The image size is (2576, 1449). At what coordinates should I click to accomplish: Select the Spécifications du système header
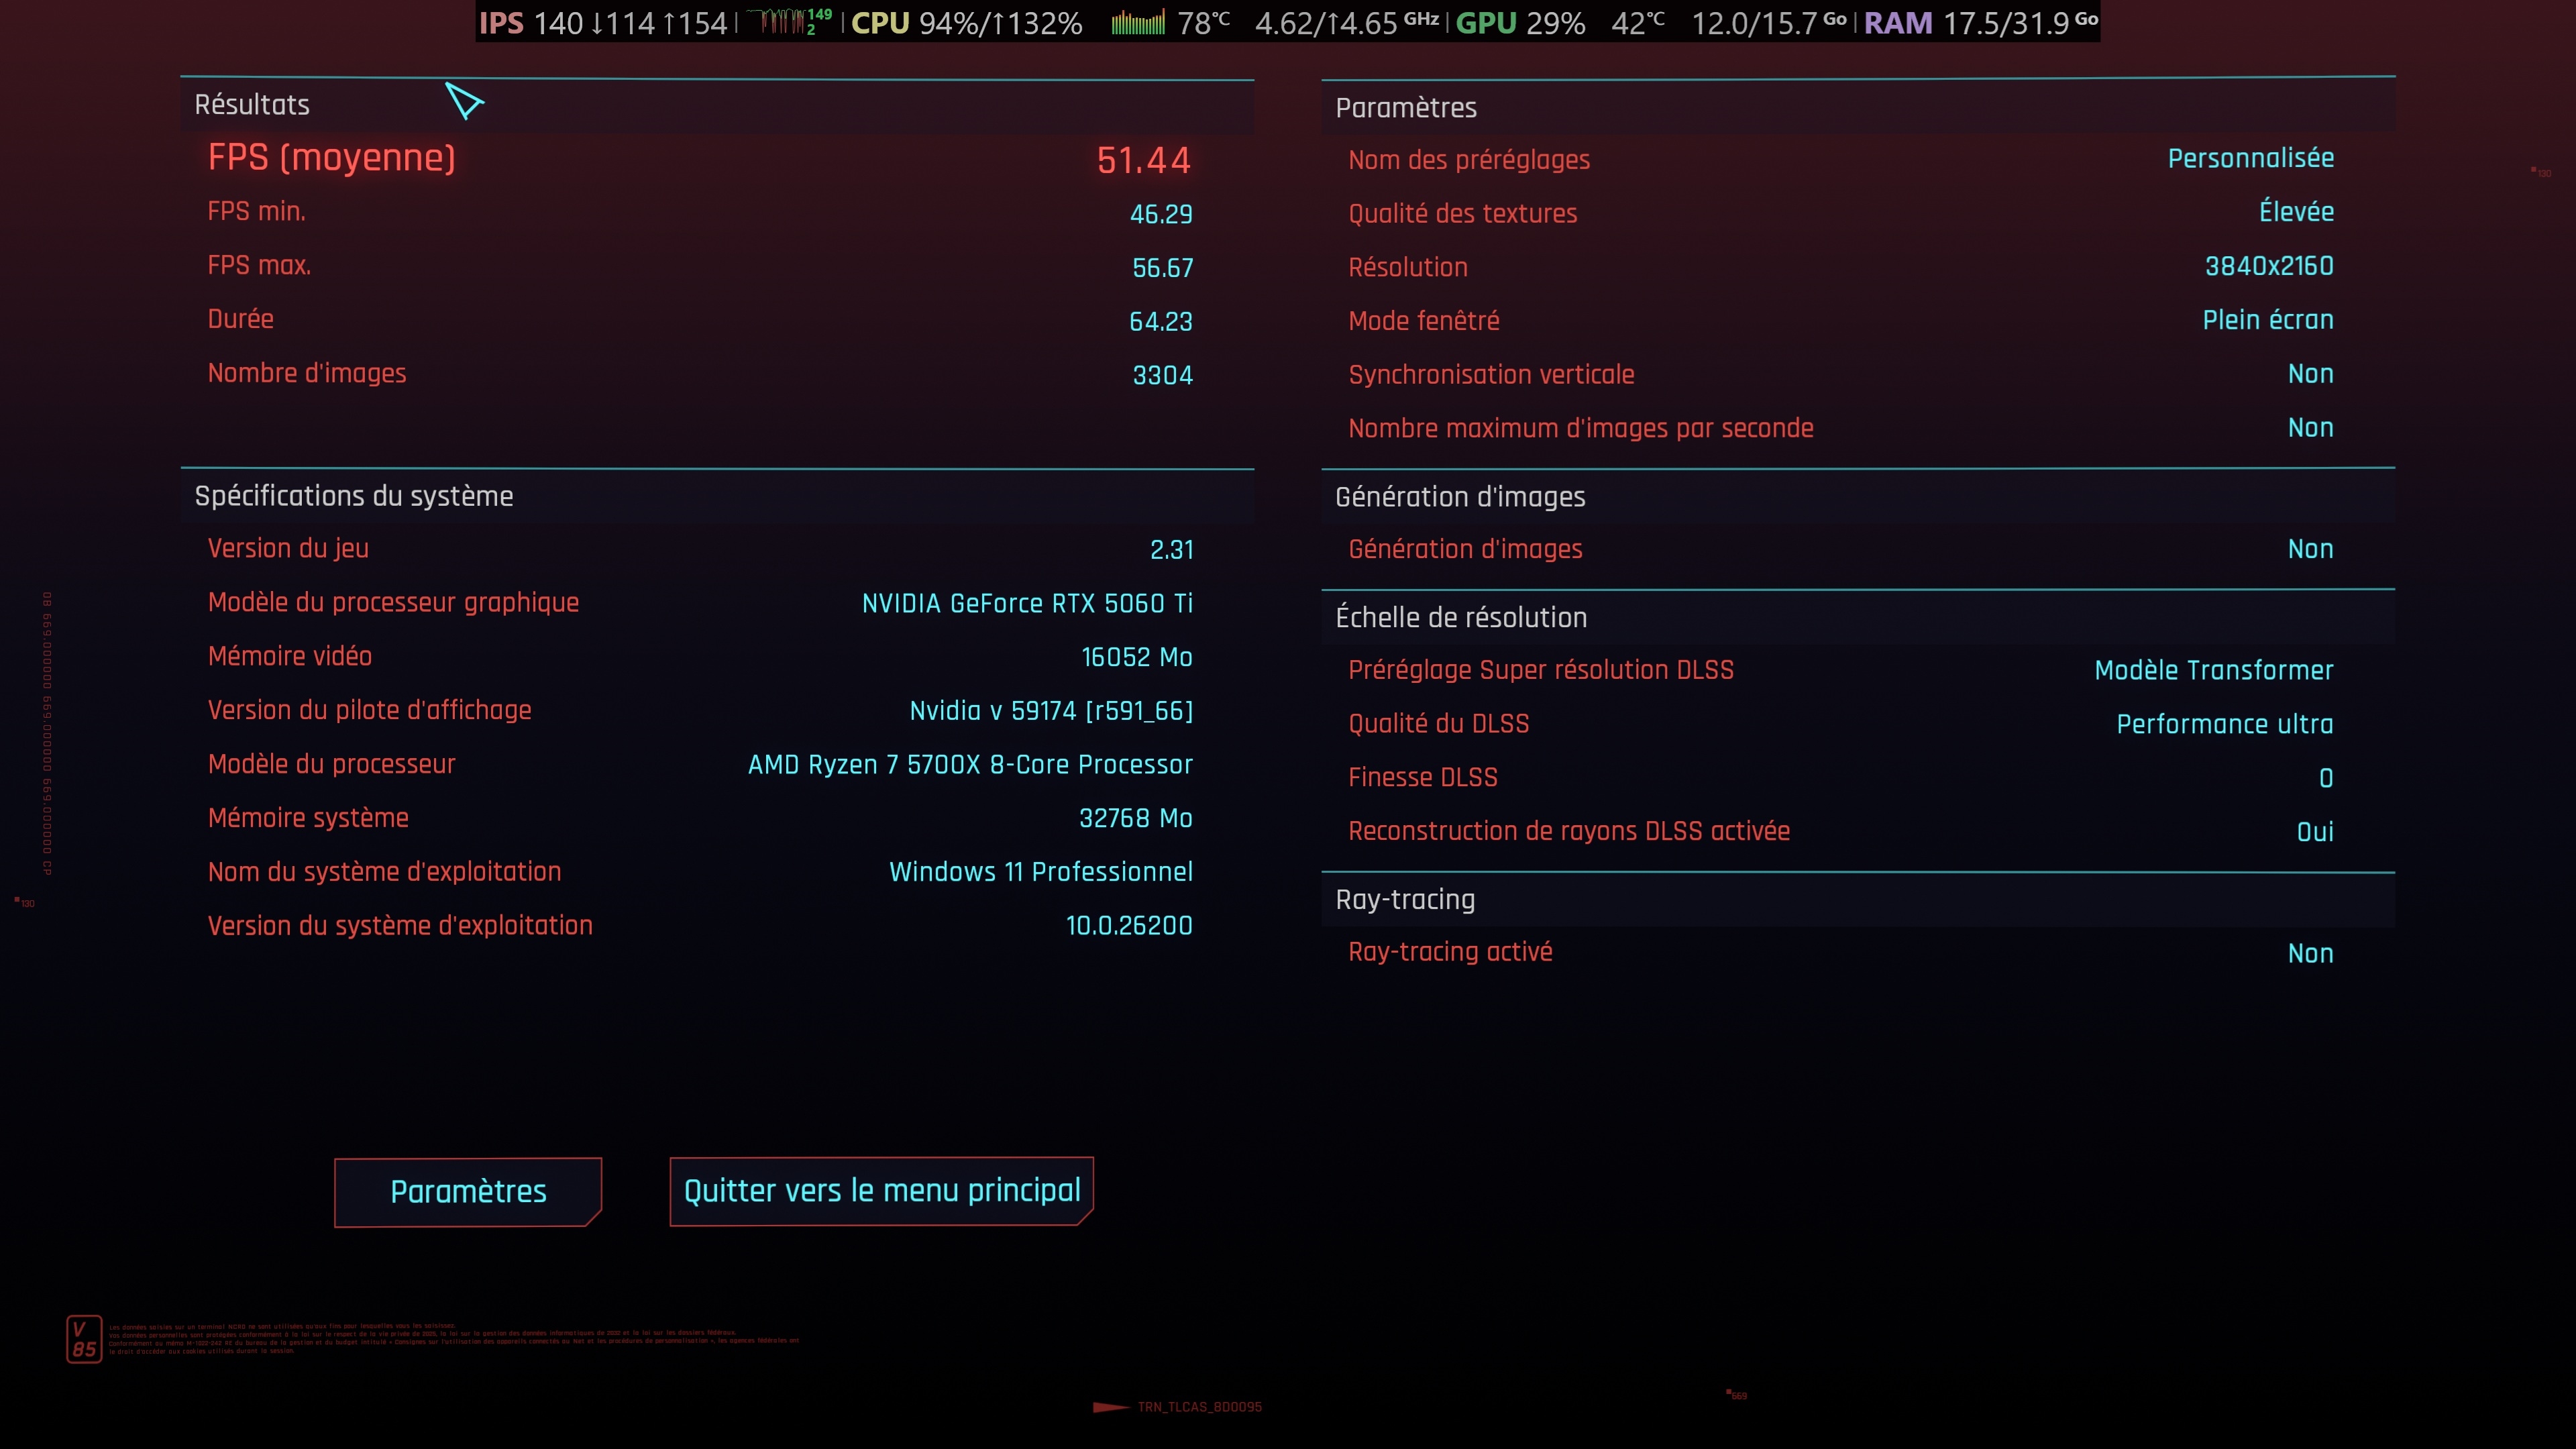pos(354,496)
